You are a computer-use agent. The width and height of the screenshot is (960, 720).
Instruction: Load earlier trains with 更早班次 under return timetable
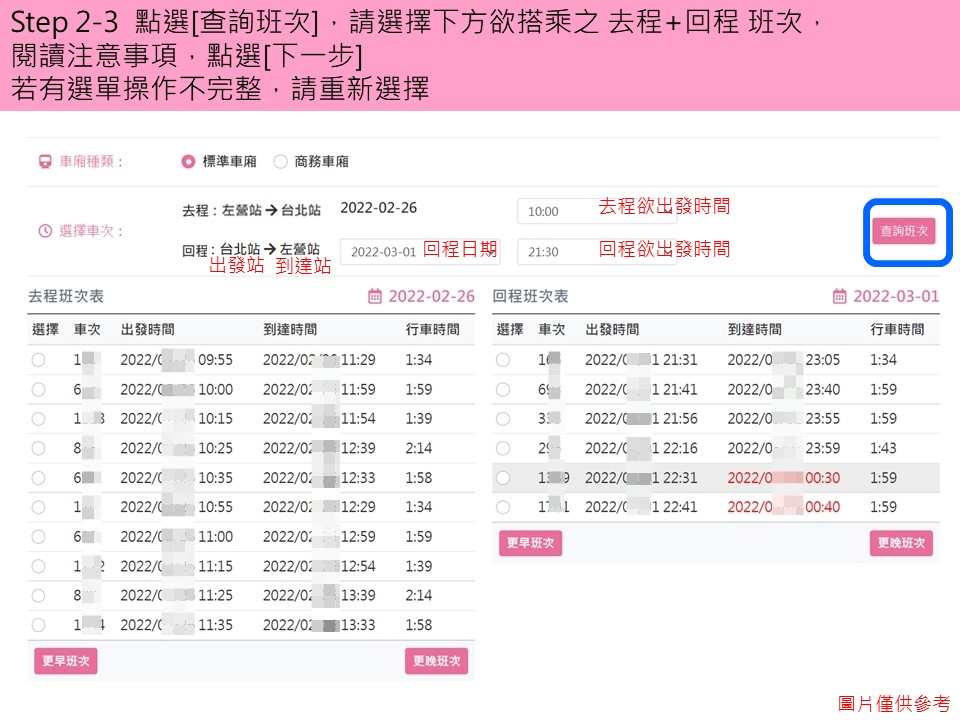530,543
